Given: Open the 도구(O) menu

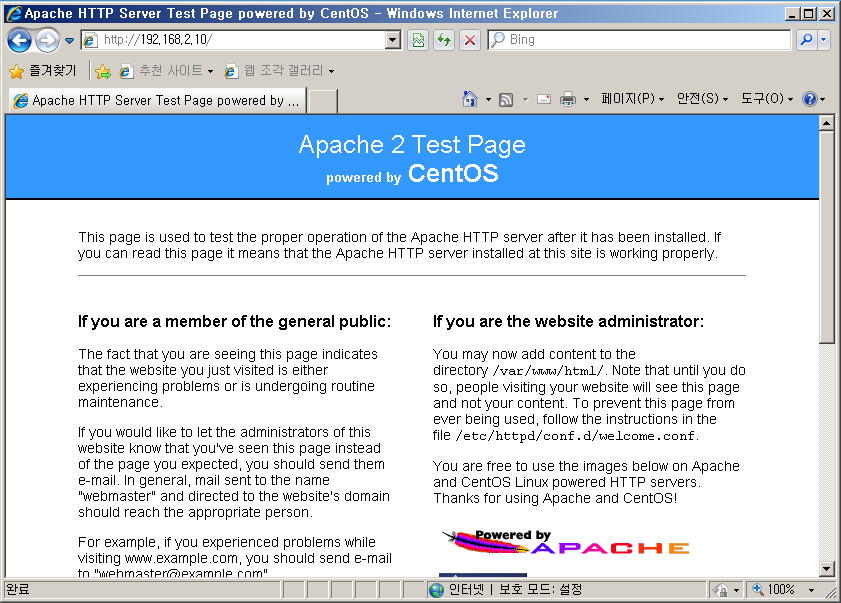Looking at the screenshot, I should [766, 99].
